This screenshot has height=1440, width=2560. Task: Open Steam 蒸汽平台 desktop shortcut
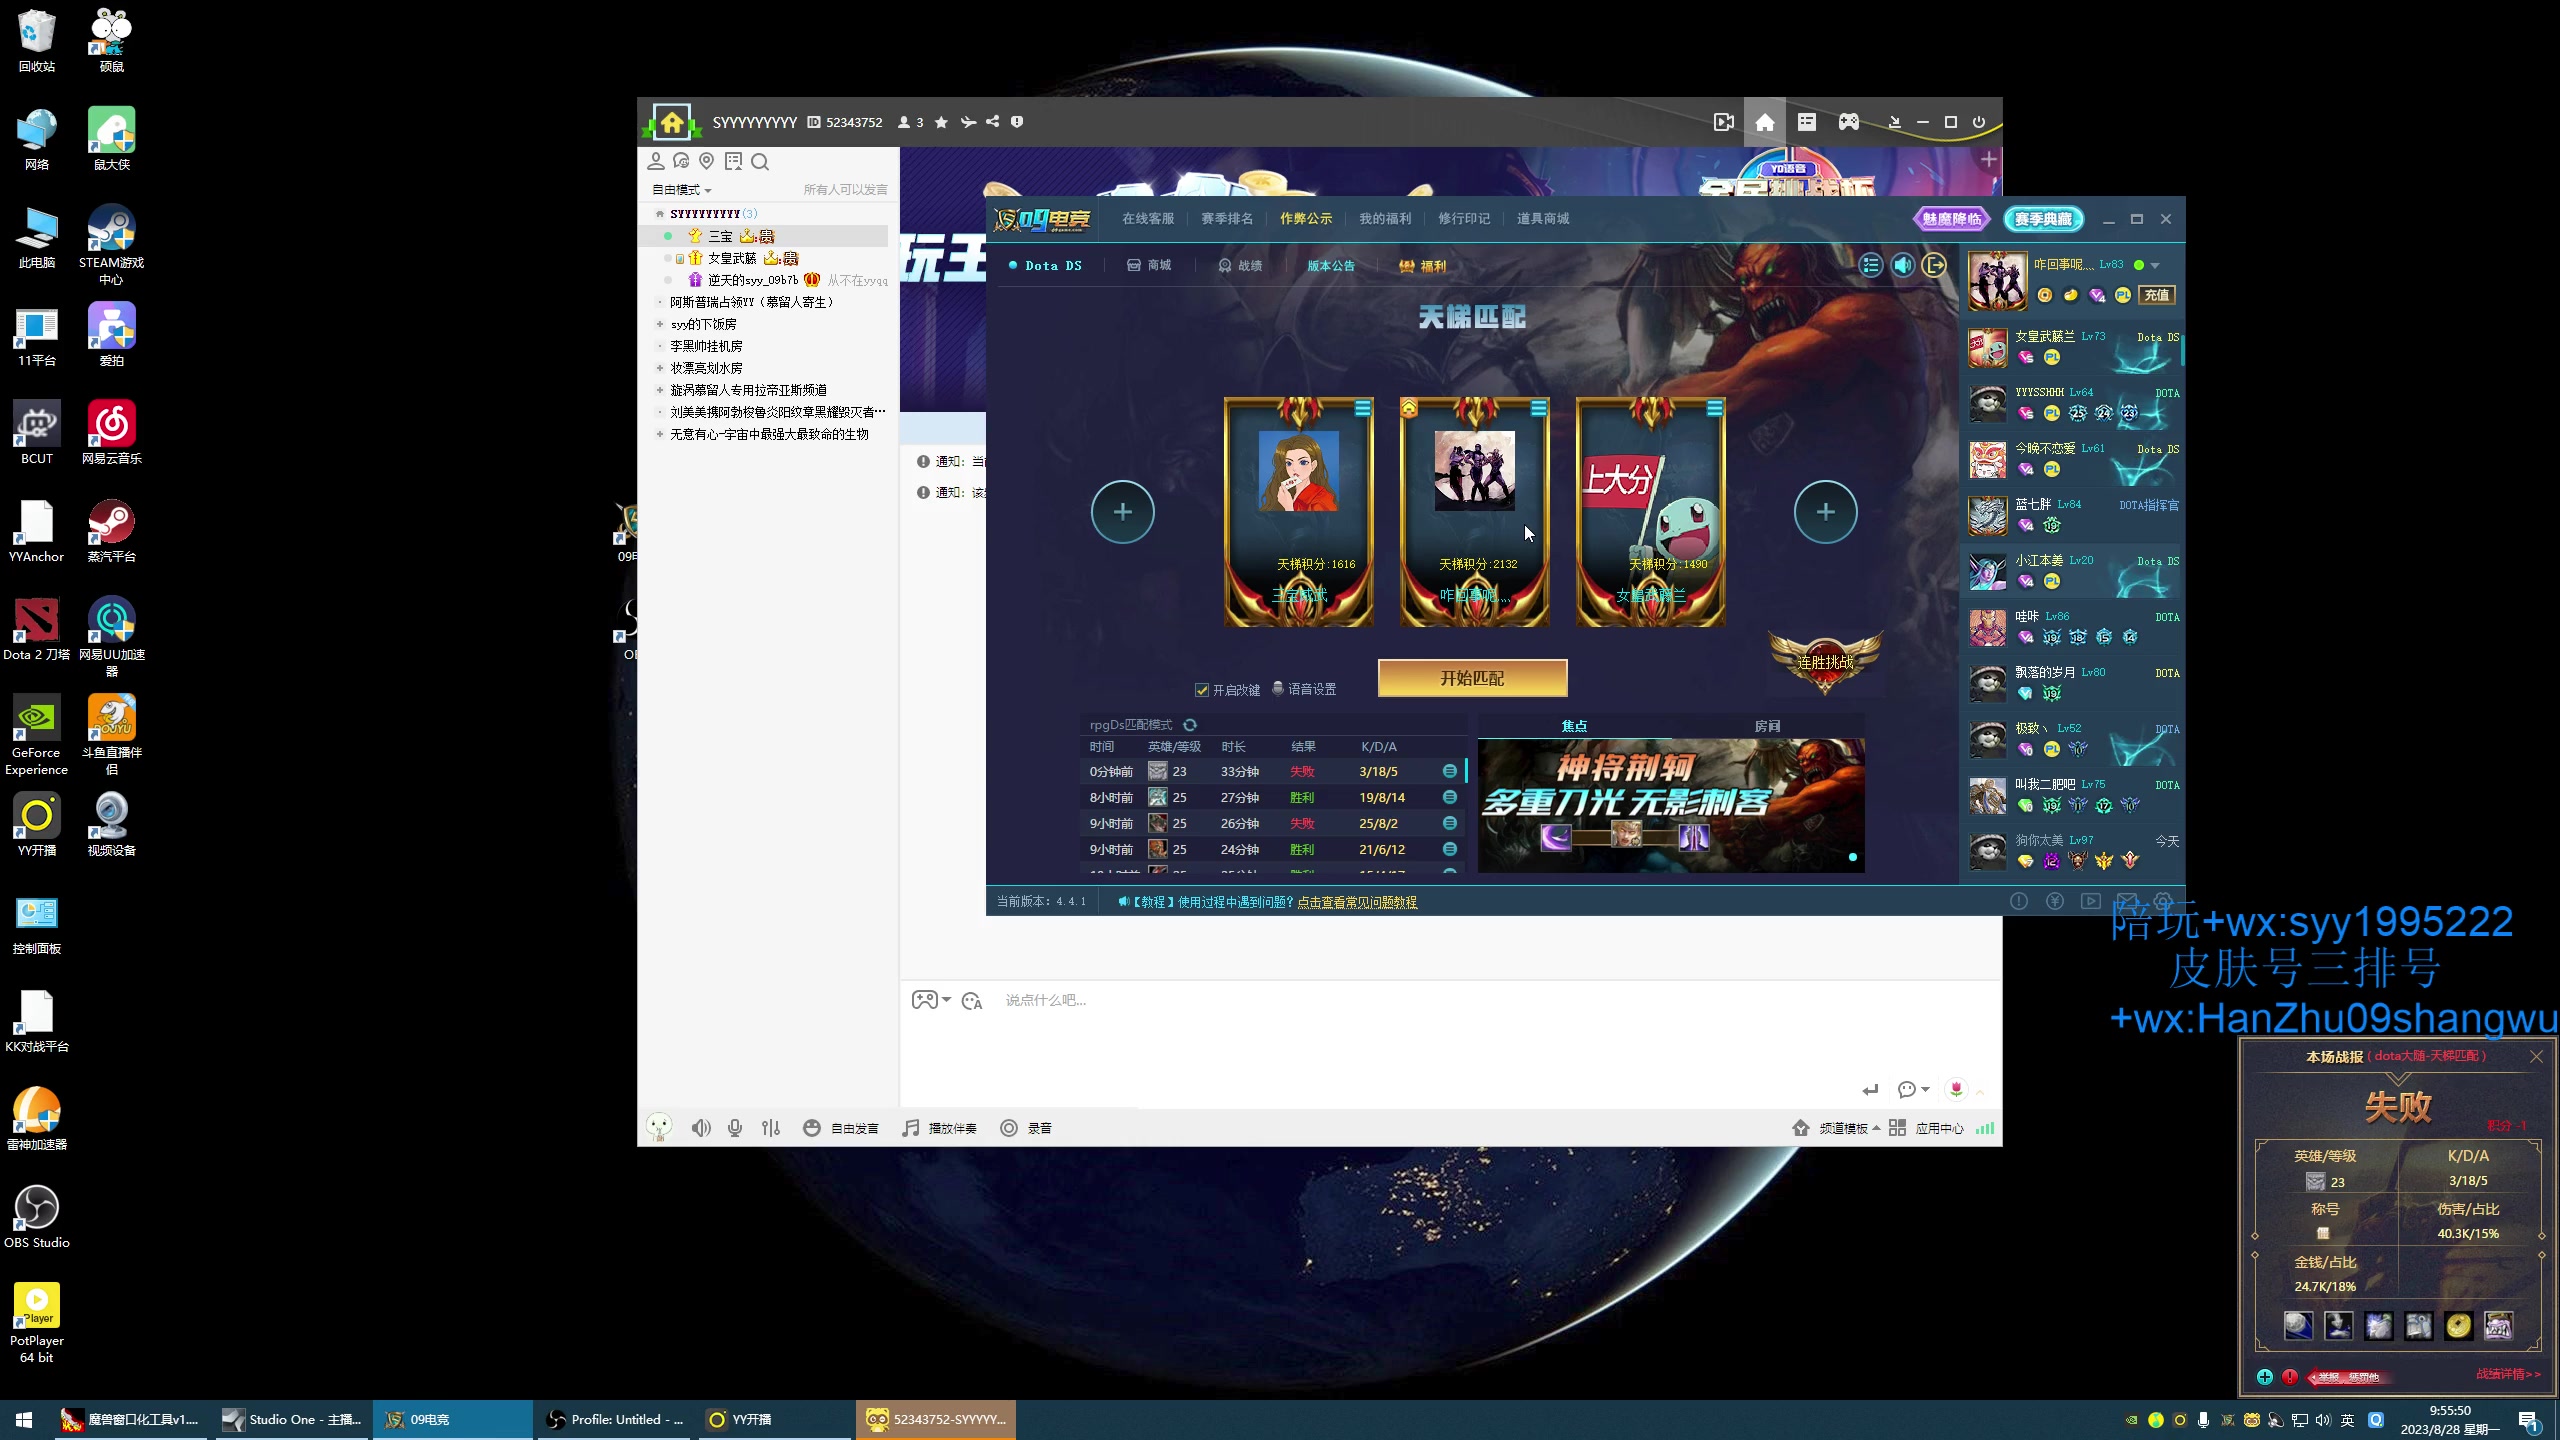click(x=111, y=531)
